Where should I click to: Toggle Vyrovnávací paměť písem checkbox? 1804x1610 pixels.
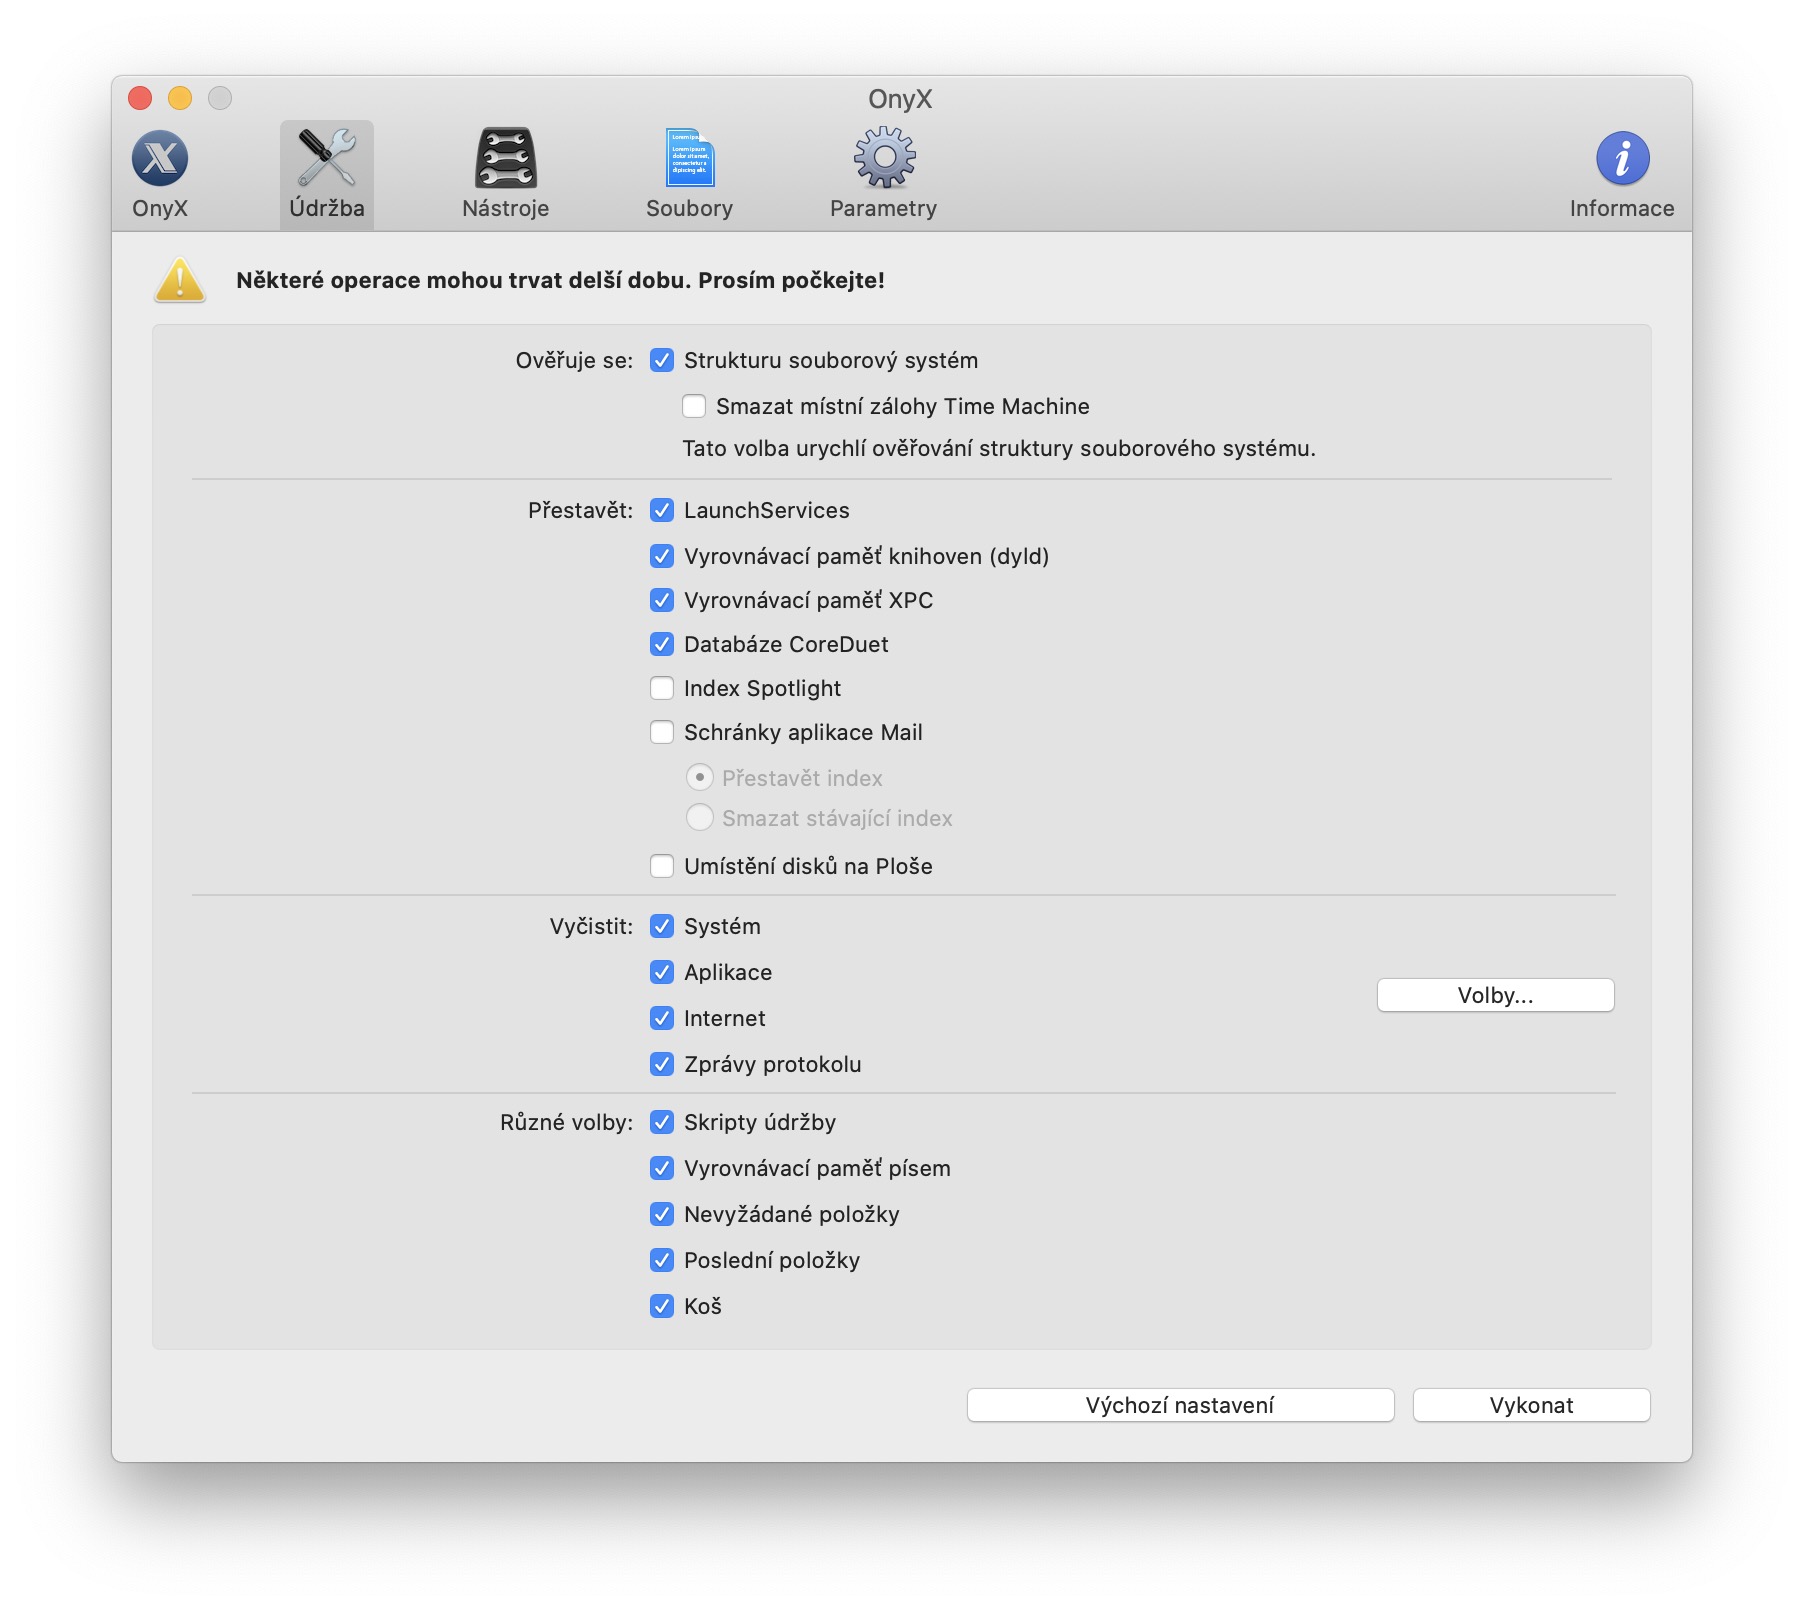point(662,1168)
